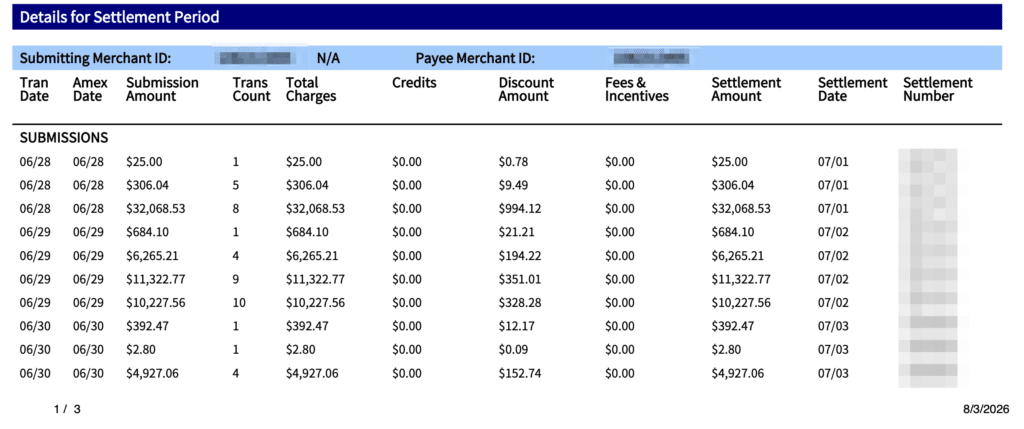The width and height of the screenshot is (1024, 429).
Task: Select Credits $0.00 in the $6,265.21 row
Action: 407,256
